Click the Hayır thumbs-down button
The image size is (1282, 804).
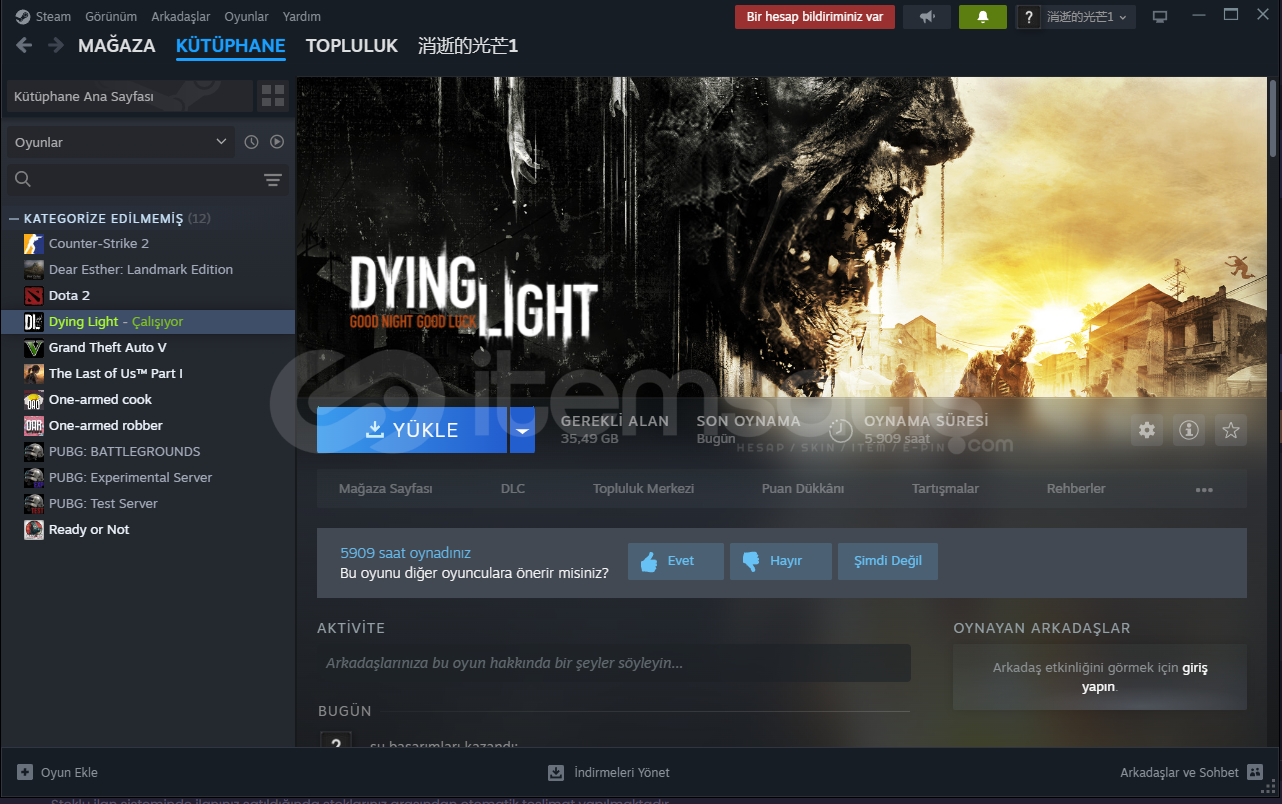[x=781, y=561]
